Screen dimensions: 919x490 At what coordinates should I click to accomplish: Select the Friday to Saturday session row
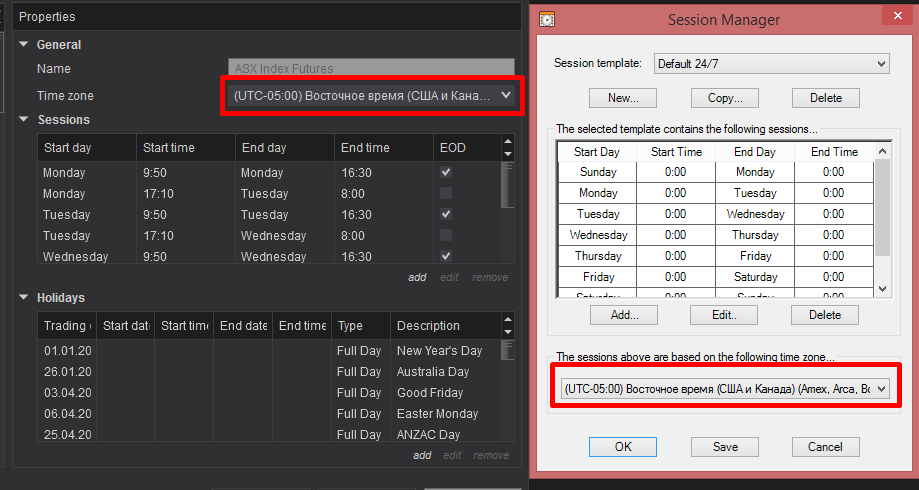point(716,277)
